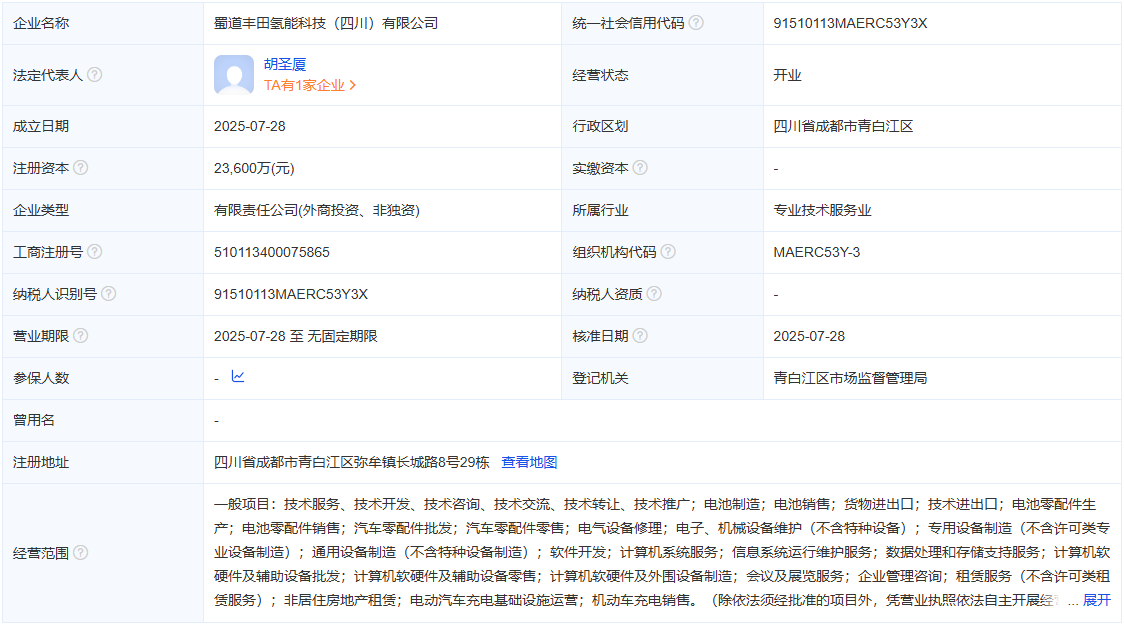Click the credit code value 91510113MAERC53Y3X
The width and height of the screenshot is (1124, 625).
tap(850, 23)
